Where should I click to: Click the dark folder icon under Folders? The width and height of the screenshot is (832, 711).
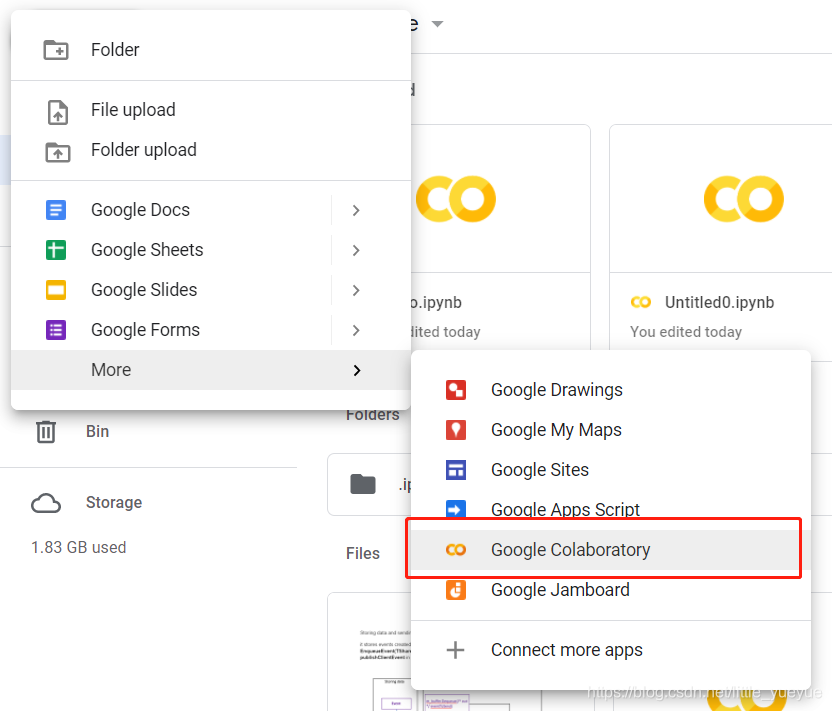tap(363, 484)
